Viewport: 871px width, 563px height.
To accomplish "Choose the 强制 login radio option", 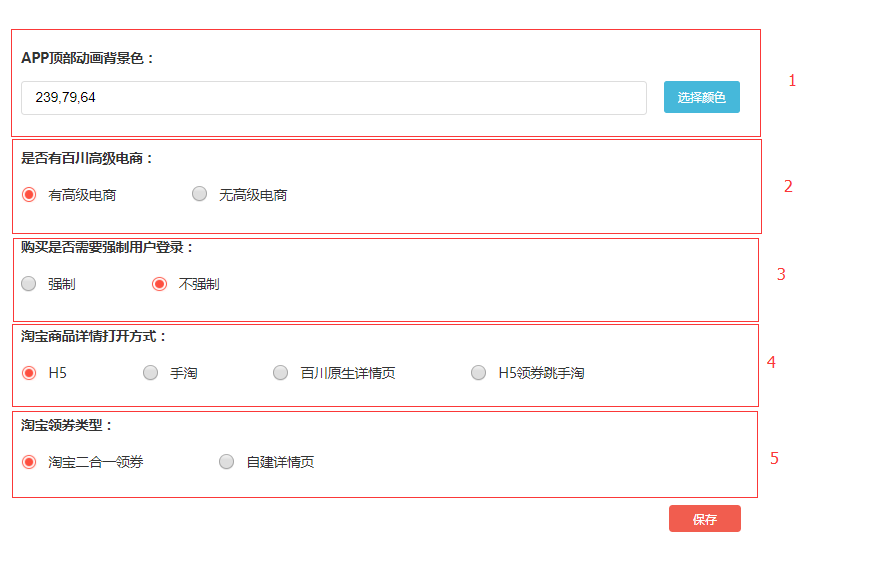I will pyautogui.click(x=29, y=284).
